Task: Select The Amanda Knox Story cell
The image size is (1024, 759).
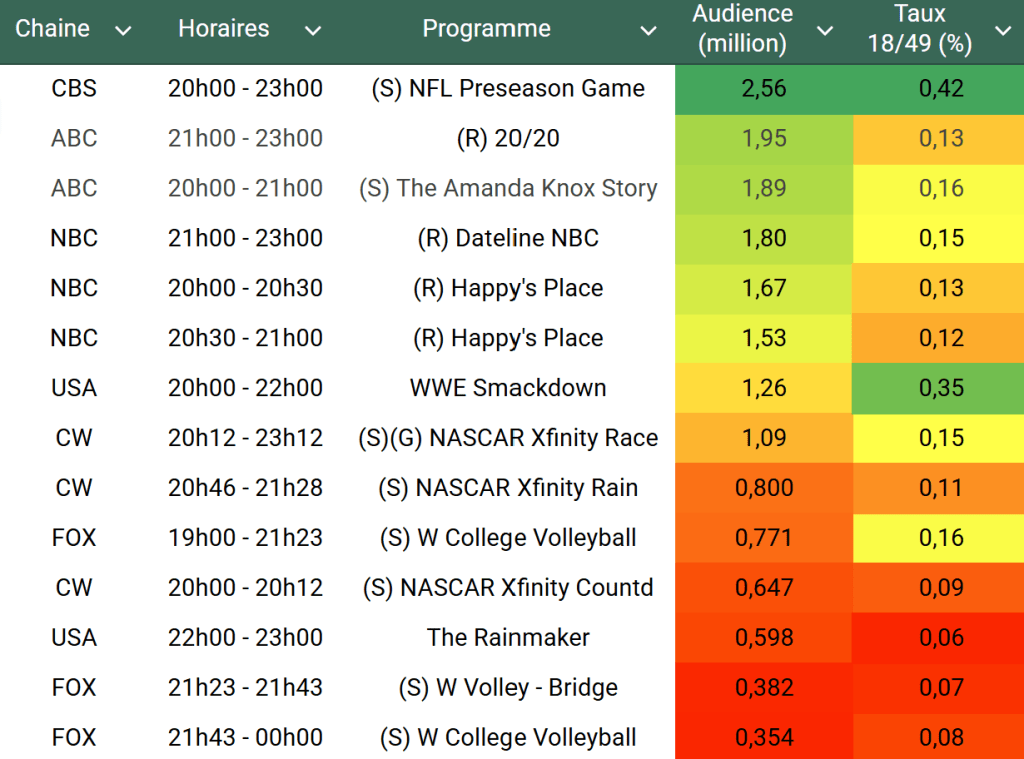Action: (x=508, y=189)
